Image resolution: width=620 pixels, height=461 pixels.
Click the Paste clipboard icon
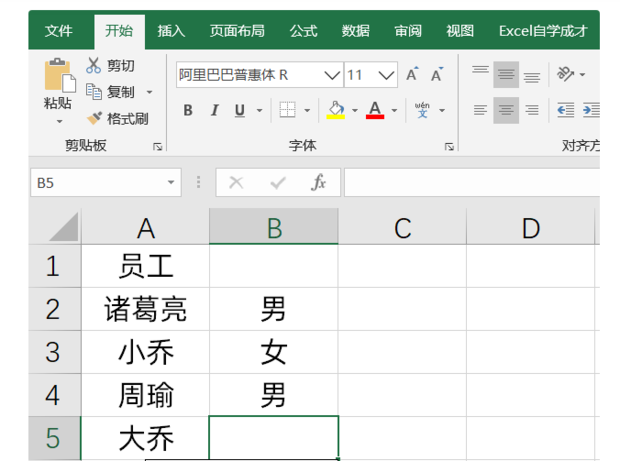(x=60, y=75)
